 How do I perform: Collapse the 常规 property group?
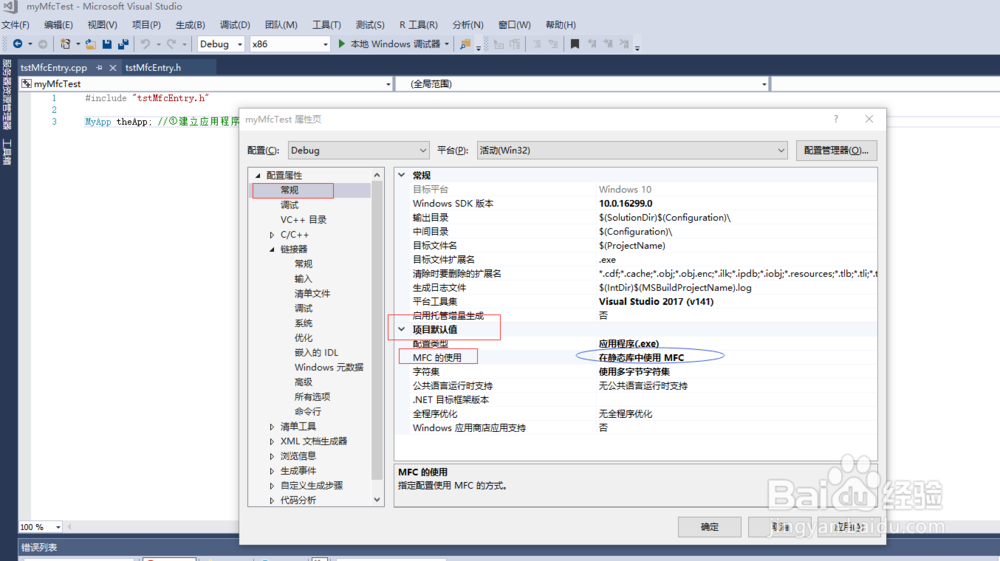click(401, 175)
